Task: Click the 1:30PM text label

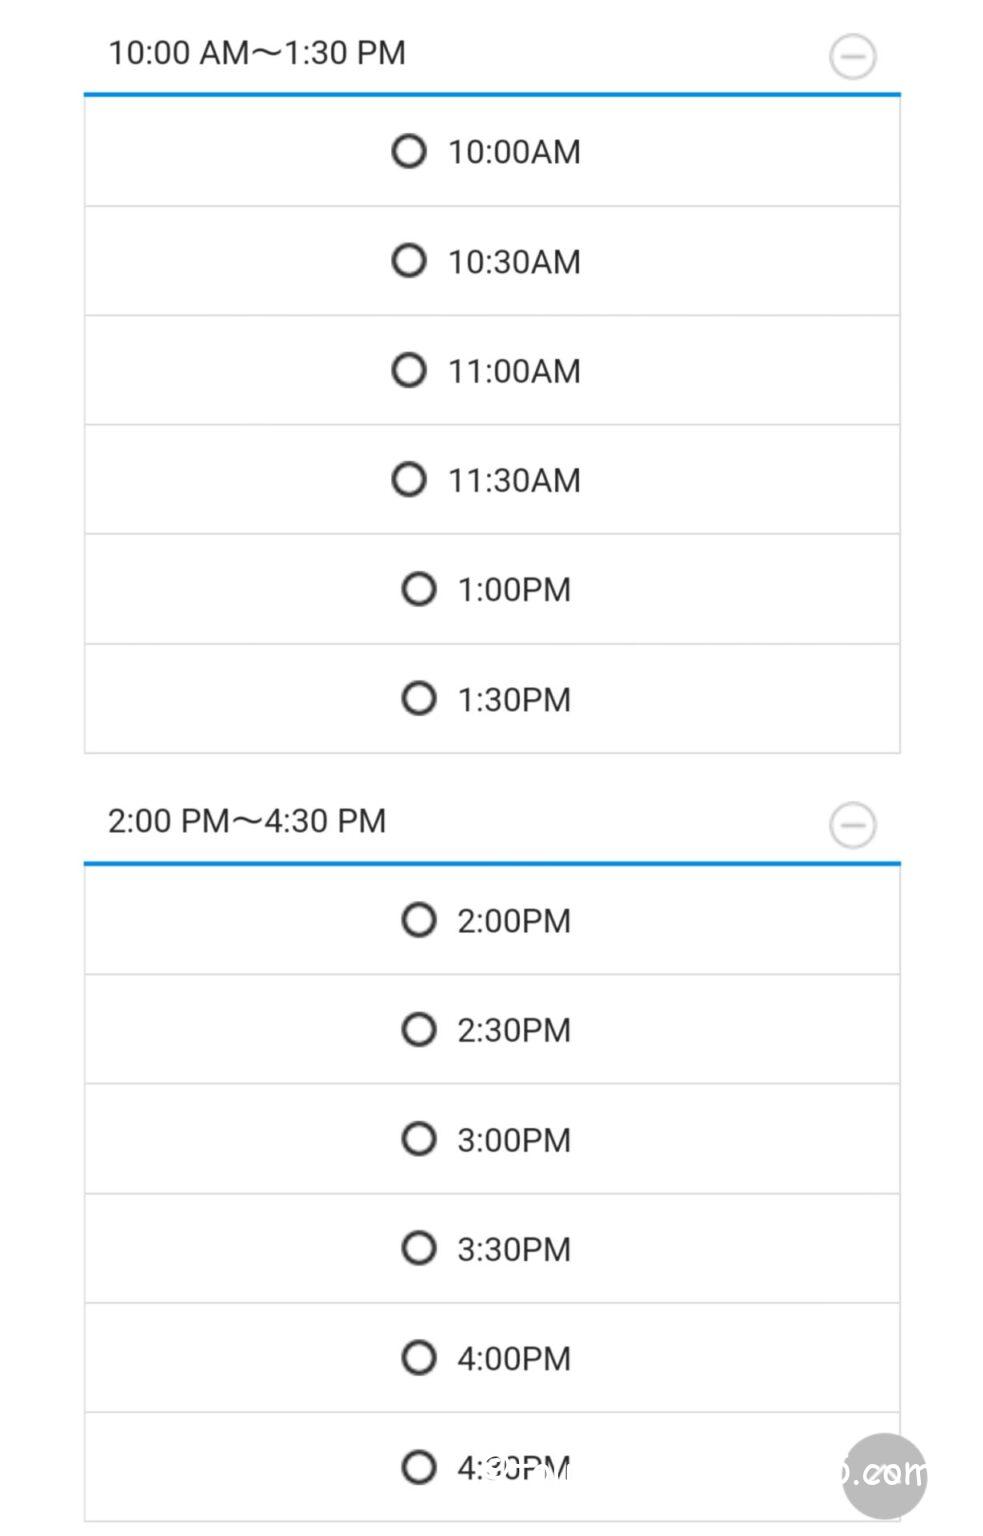Action: click(514, 699)
